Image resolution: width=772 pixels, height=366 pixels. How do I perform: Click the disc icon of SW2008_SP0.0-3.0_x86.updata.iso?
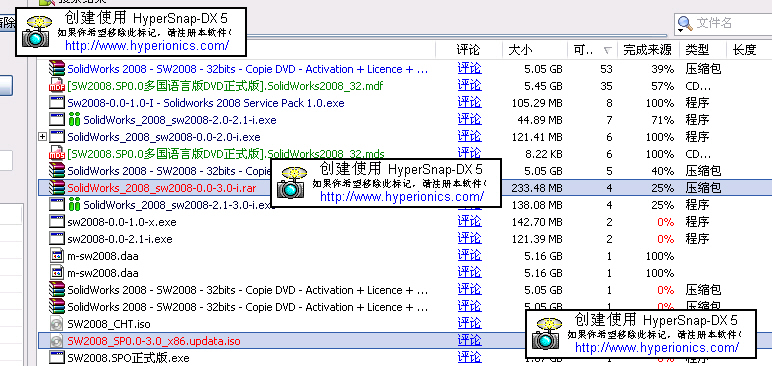pos(57,340)
